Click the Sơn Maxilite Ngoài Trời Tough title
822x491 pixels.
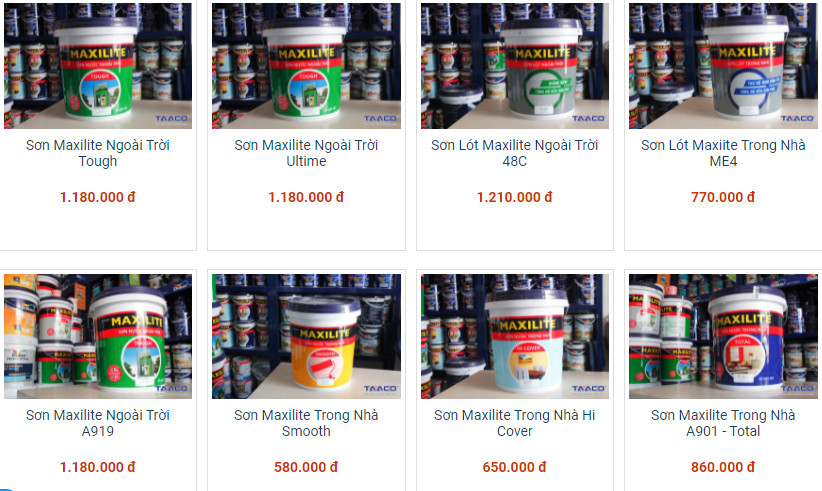click(98, 153)
